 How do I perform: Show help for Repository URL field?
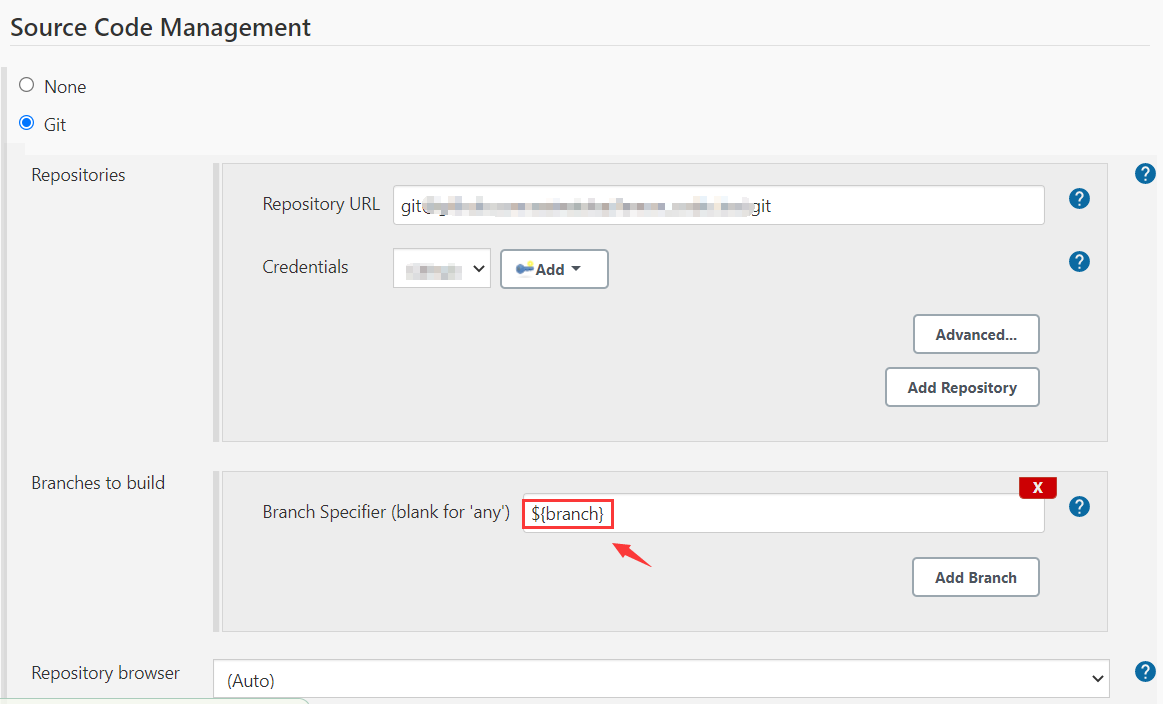(1079, 199)
